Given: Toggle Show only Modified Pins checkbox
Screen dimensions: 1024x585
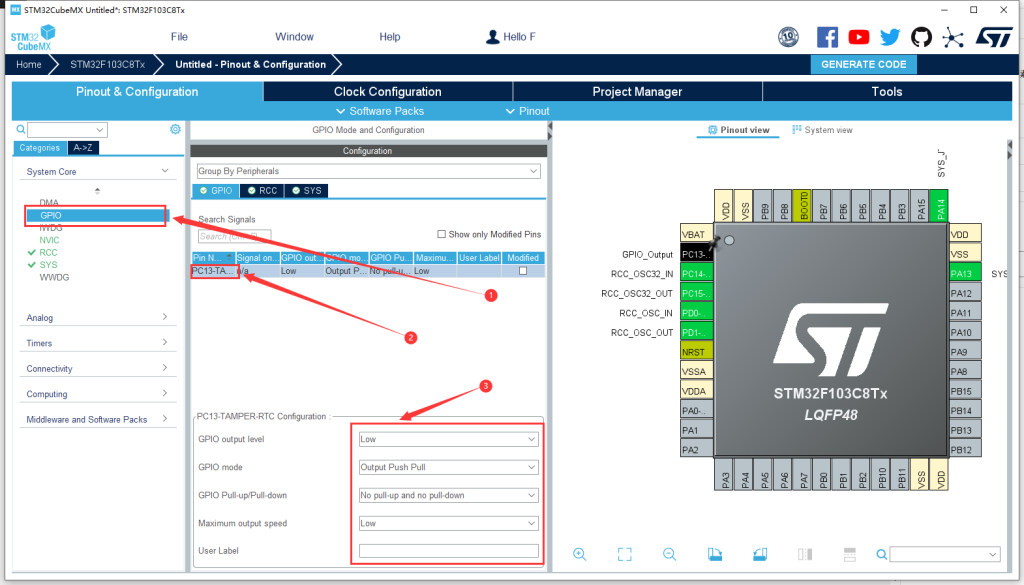Looking at the screenshot, I should pyautogui.click(x=441, y=234).
